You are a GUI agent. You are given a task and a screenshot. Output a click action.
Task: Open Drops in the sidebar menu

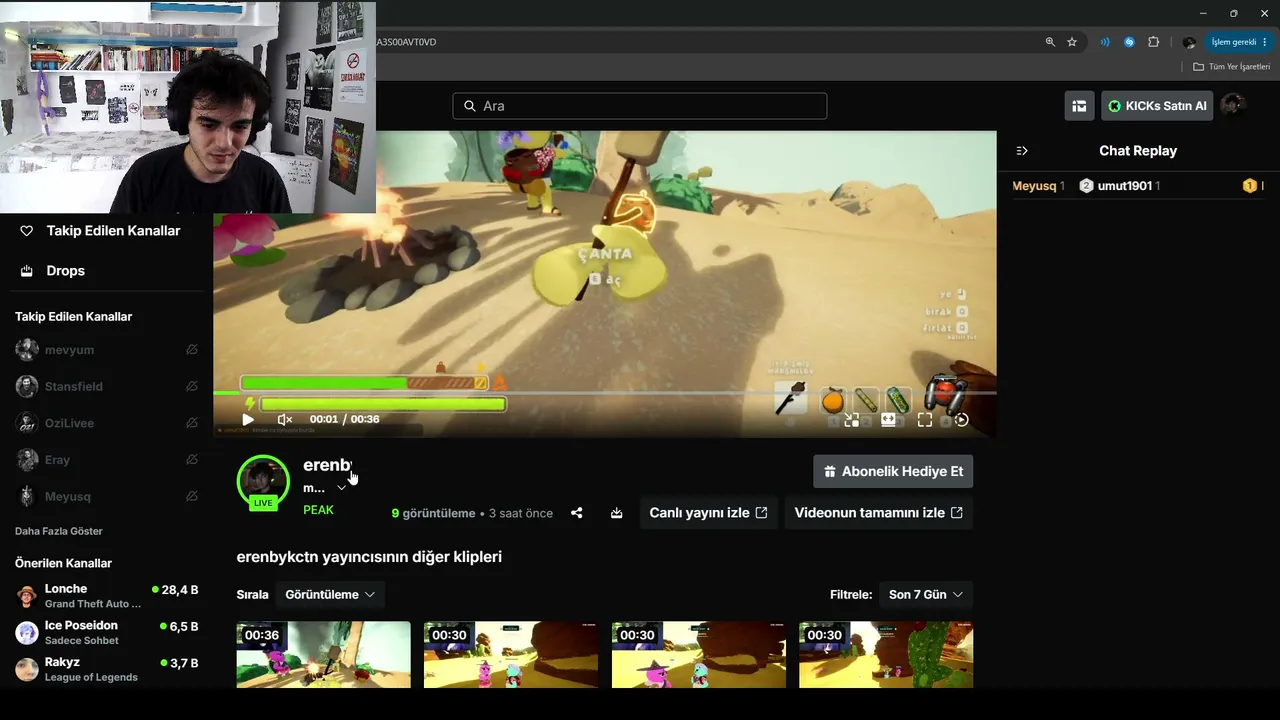tap(54, 271)
